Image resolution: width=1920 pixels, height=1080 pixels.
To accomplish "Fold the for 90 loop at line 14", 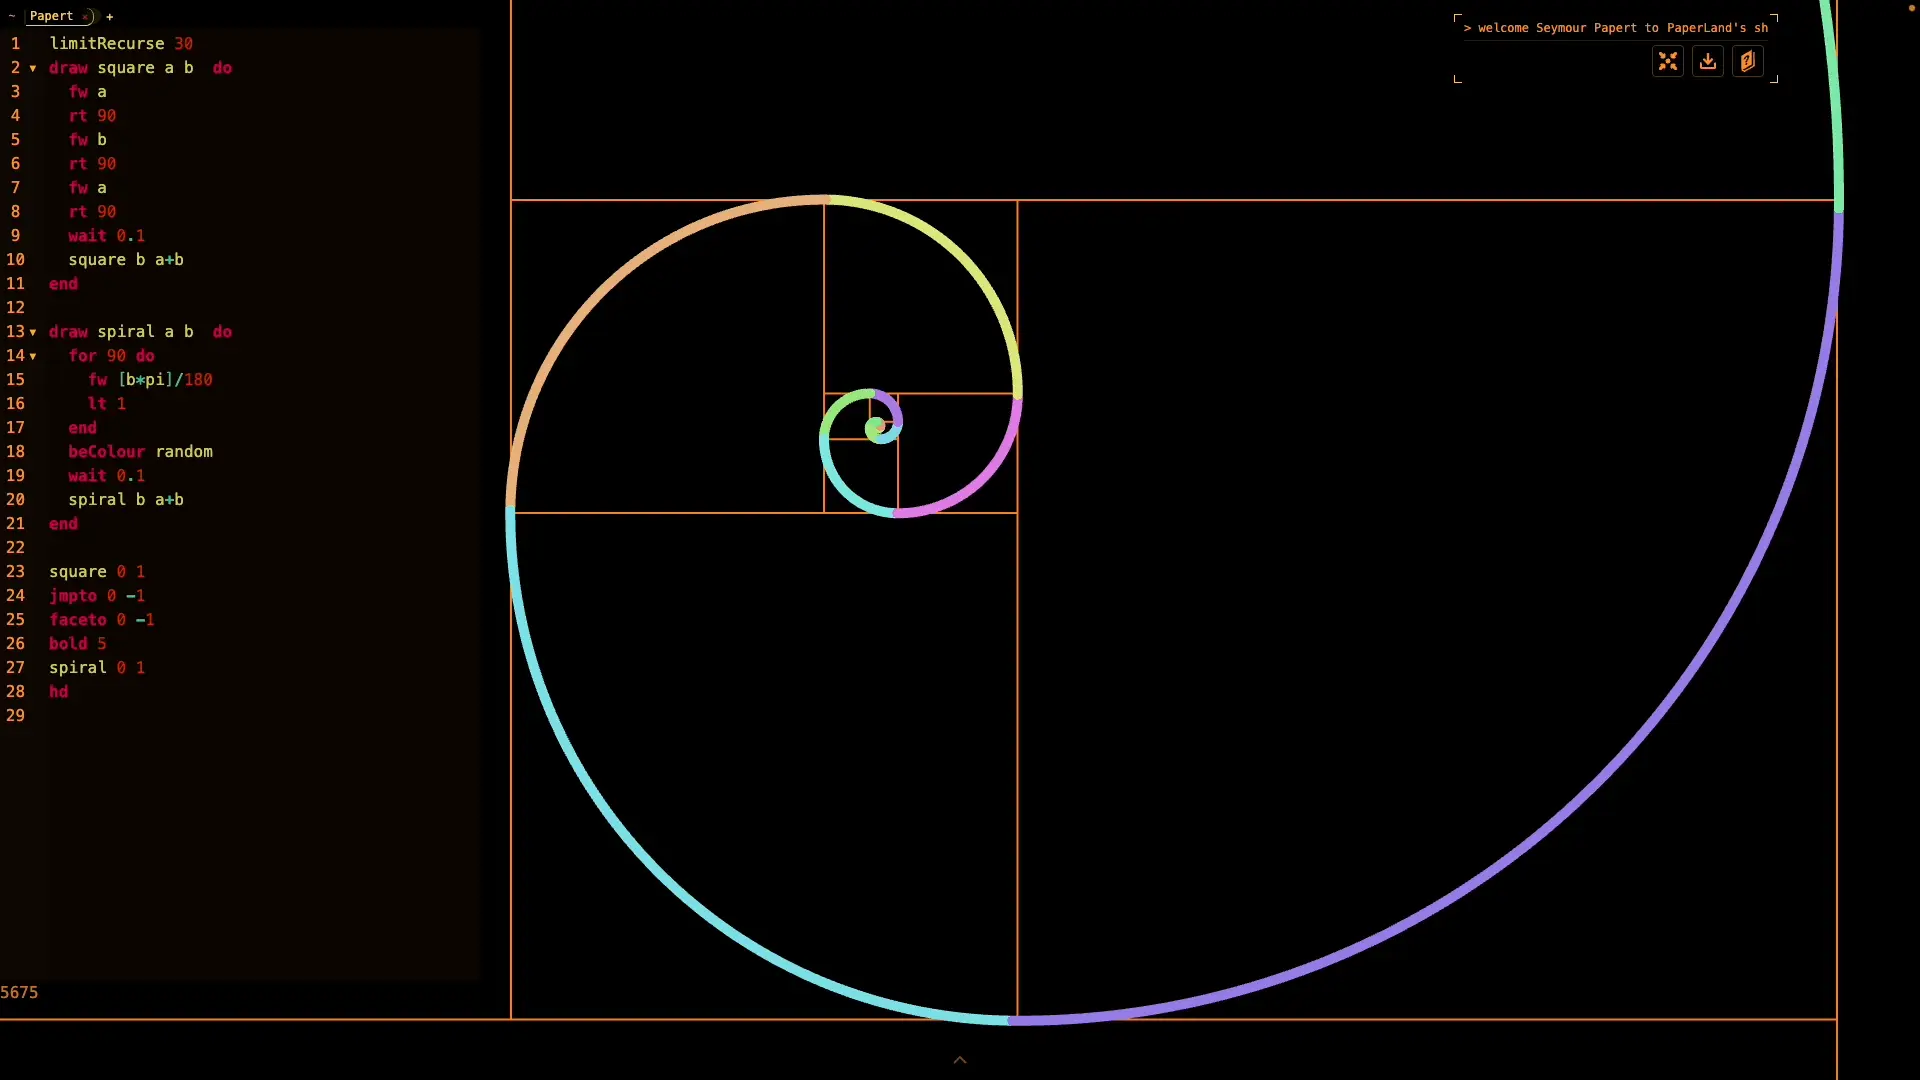I will (x=33, y=357).
